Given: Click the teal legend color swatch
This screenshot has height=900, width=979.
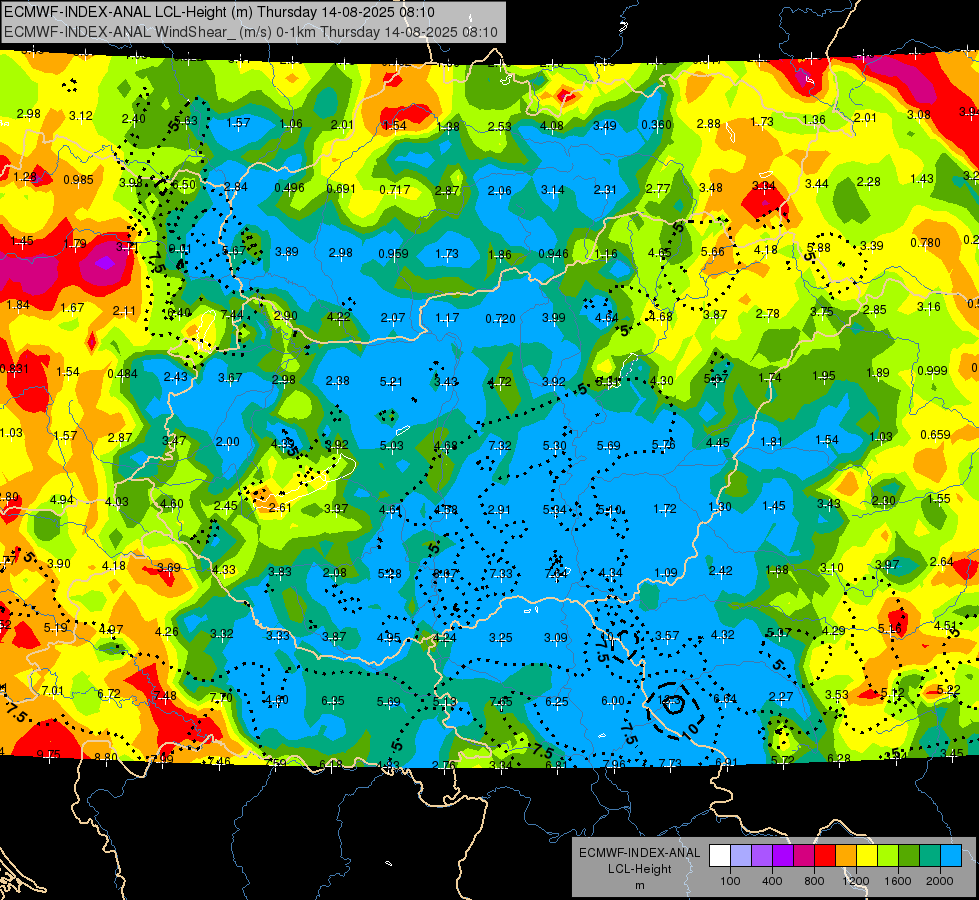Looking at the screenshot, I should [x=930, y=855].
